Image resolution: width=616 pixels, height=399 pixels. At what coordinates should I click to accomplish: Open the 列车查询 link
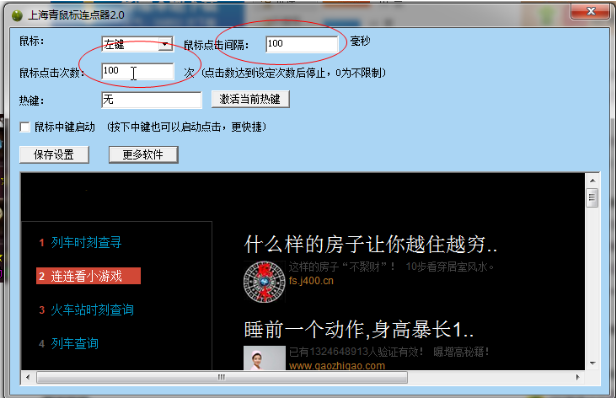[x=75, y=344]
